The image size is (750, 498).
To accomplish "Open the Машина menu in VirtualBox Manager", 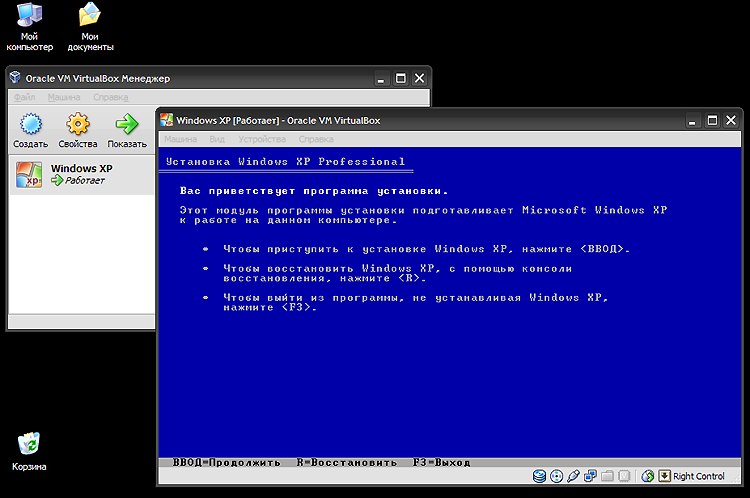I will [x=64, y=97].
